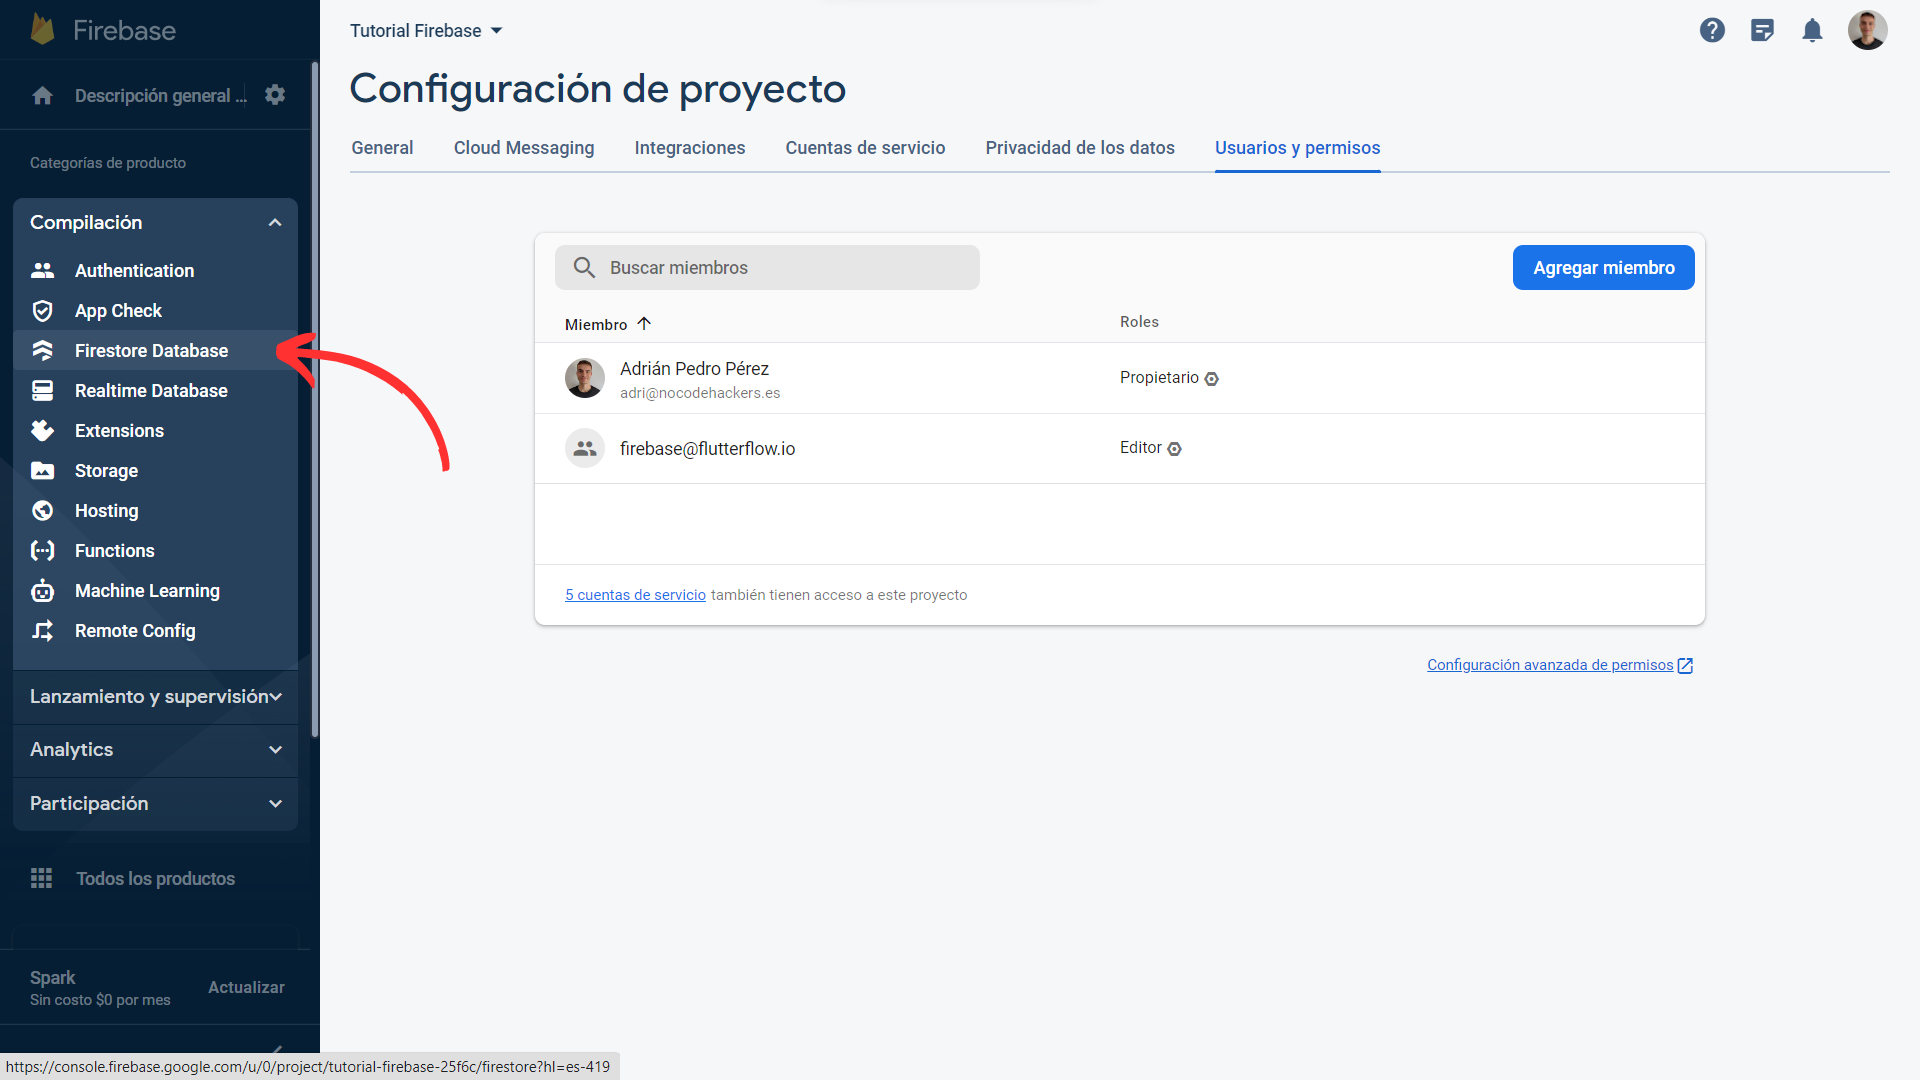This screenshot has height=1080, width=1920.
Task: Open the Functions section
Action: pos(114,550)
